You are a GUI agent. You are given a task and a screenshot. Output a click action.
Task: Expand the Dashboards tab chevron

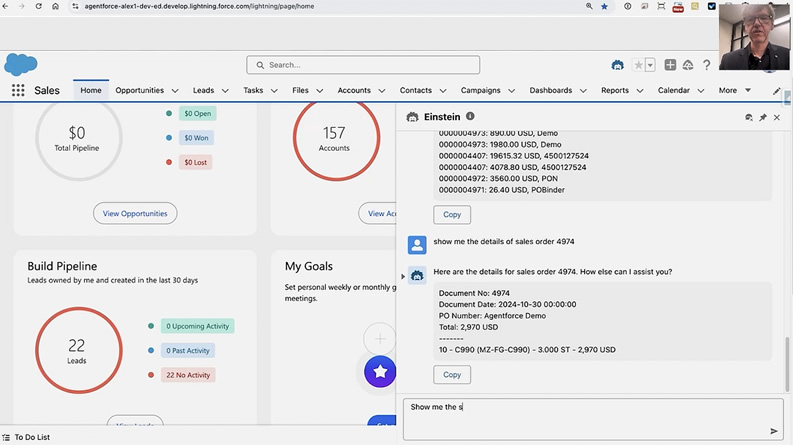(583, 91)
